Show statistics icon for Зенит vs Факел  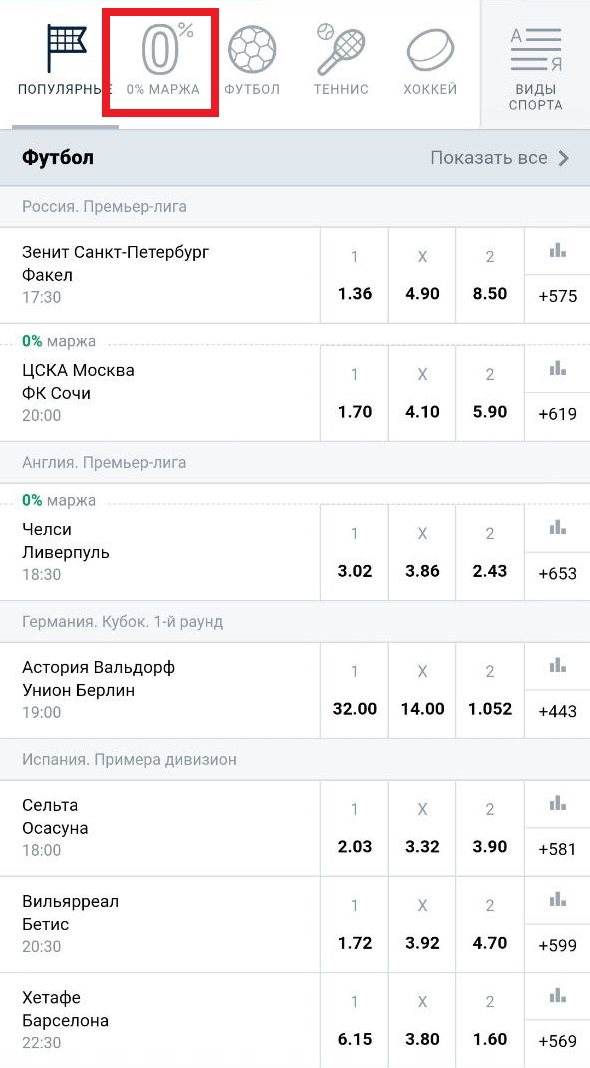coord(557,251)
